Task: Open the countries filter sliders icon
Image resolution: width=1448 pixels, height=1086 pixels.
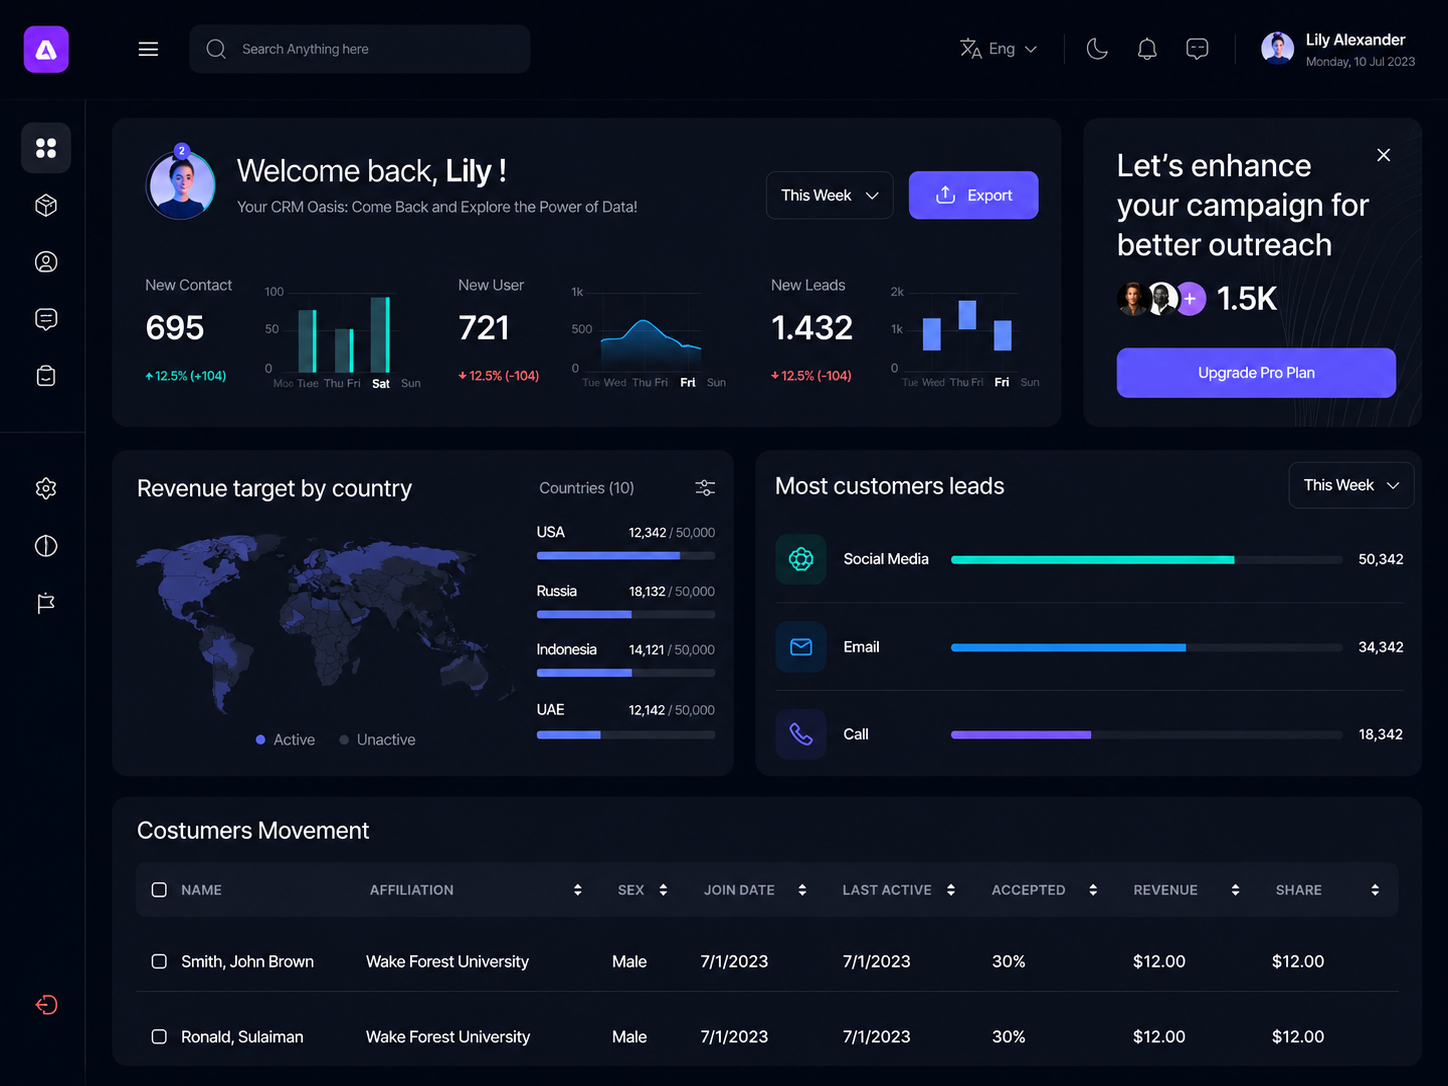Action: [x=705, y=488]
